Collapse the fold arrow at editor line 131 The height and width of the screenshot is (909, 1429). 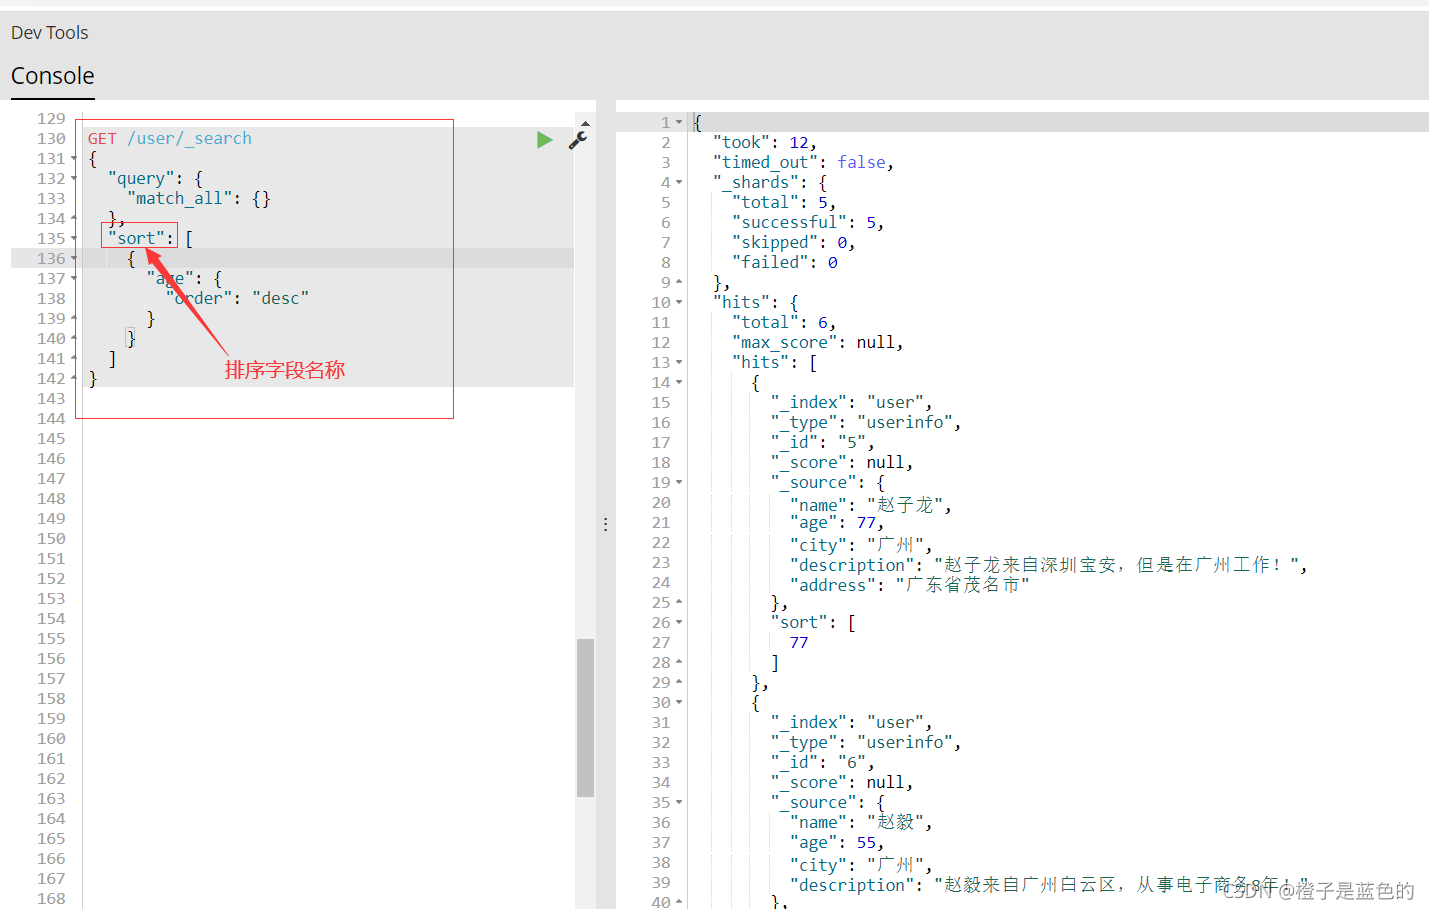tap(74, 159)
